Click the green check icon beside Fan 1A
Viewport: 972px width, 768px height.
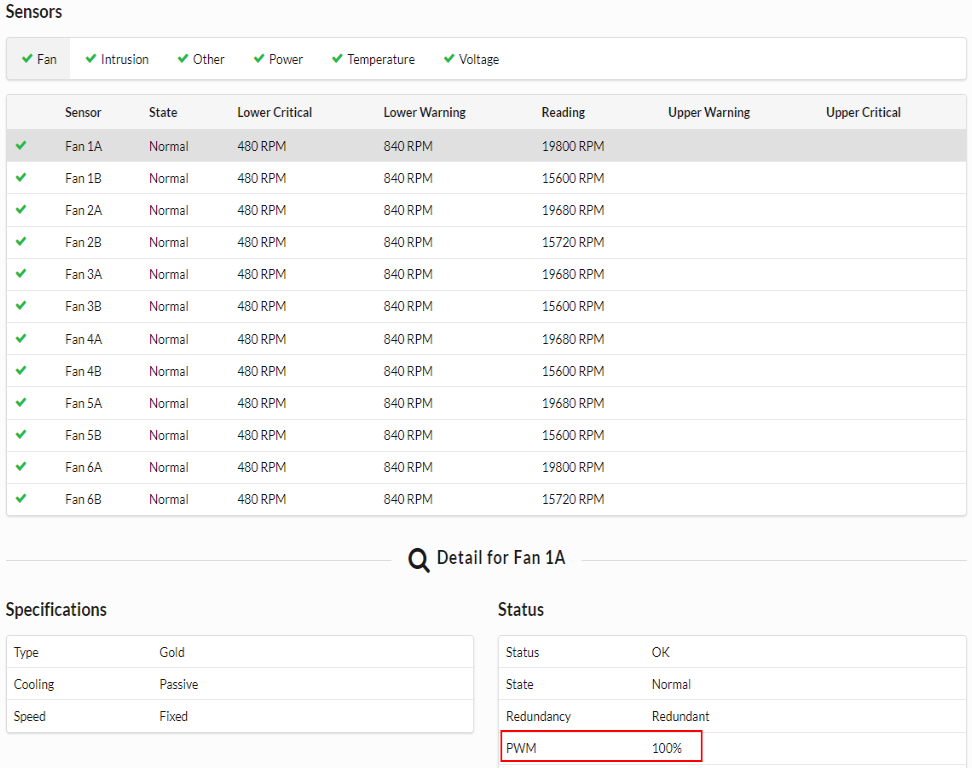coord(21,145)
